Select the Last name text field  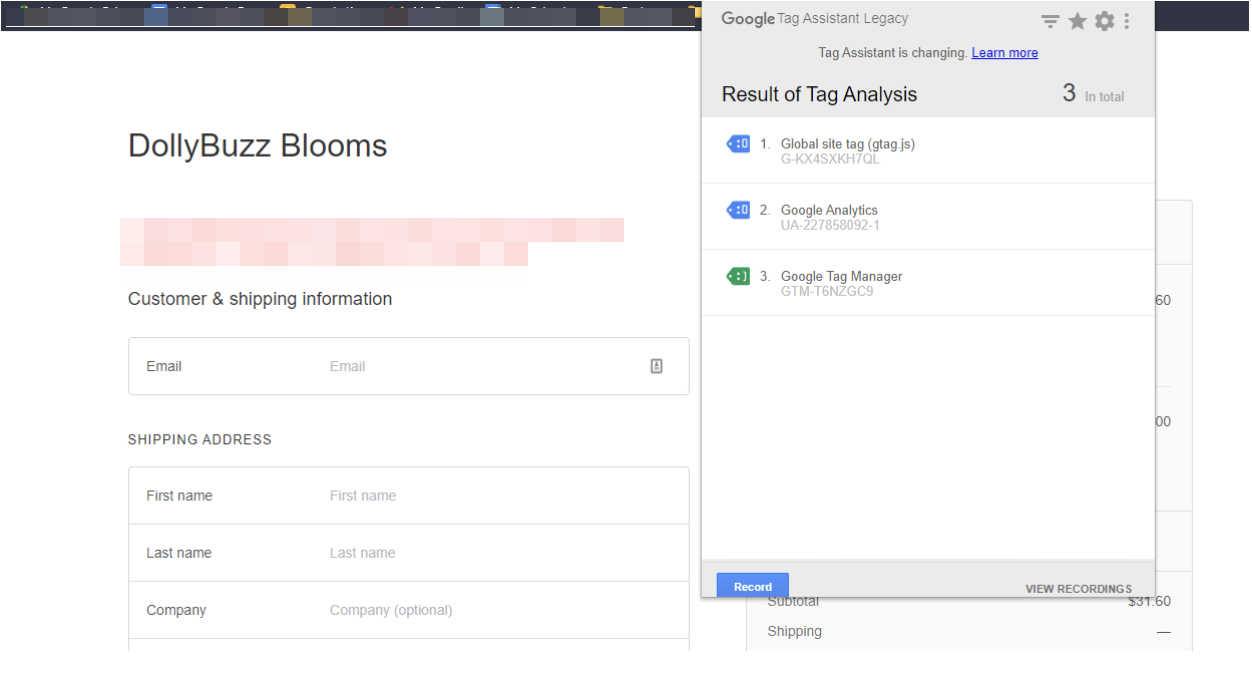(x=500, y=553)
